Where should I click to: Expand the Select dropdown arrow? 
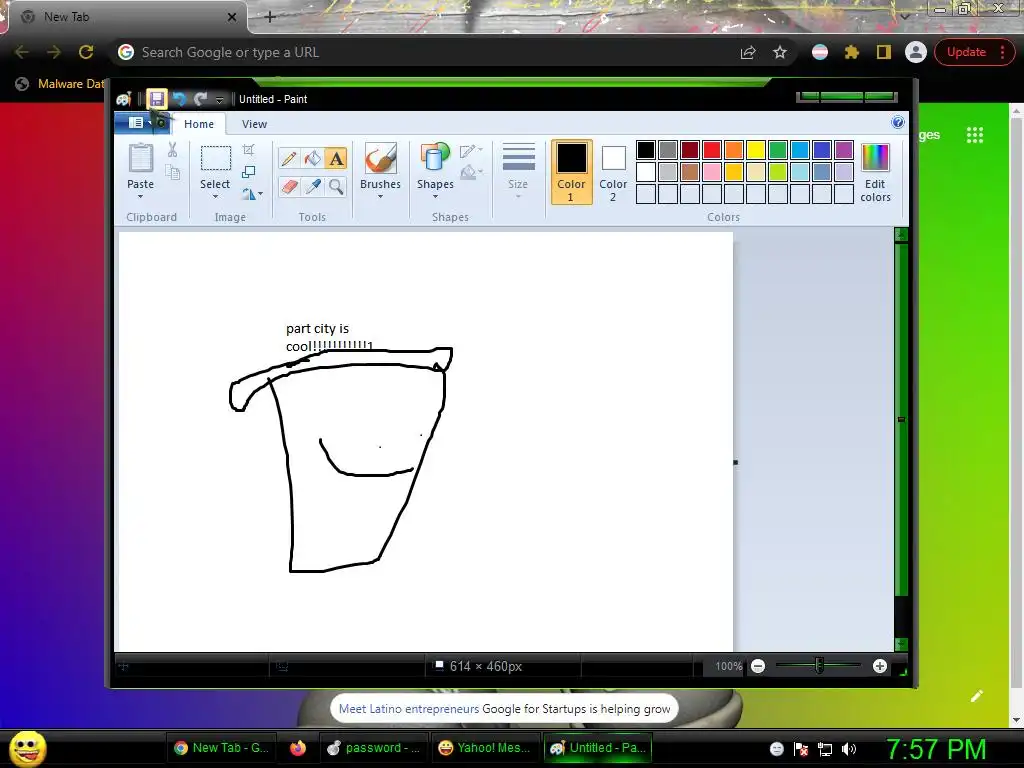click(216, 196)
